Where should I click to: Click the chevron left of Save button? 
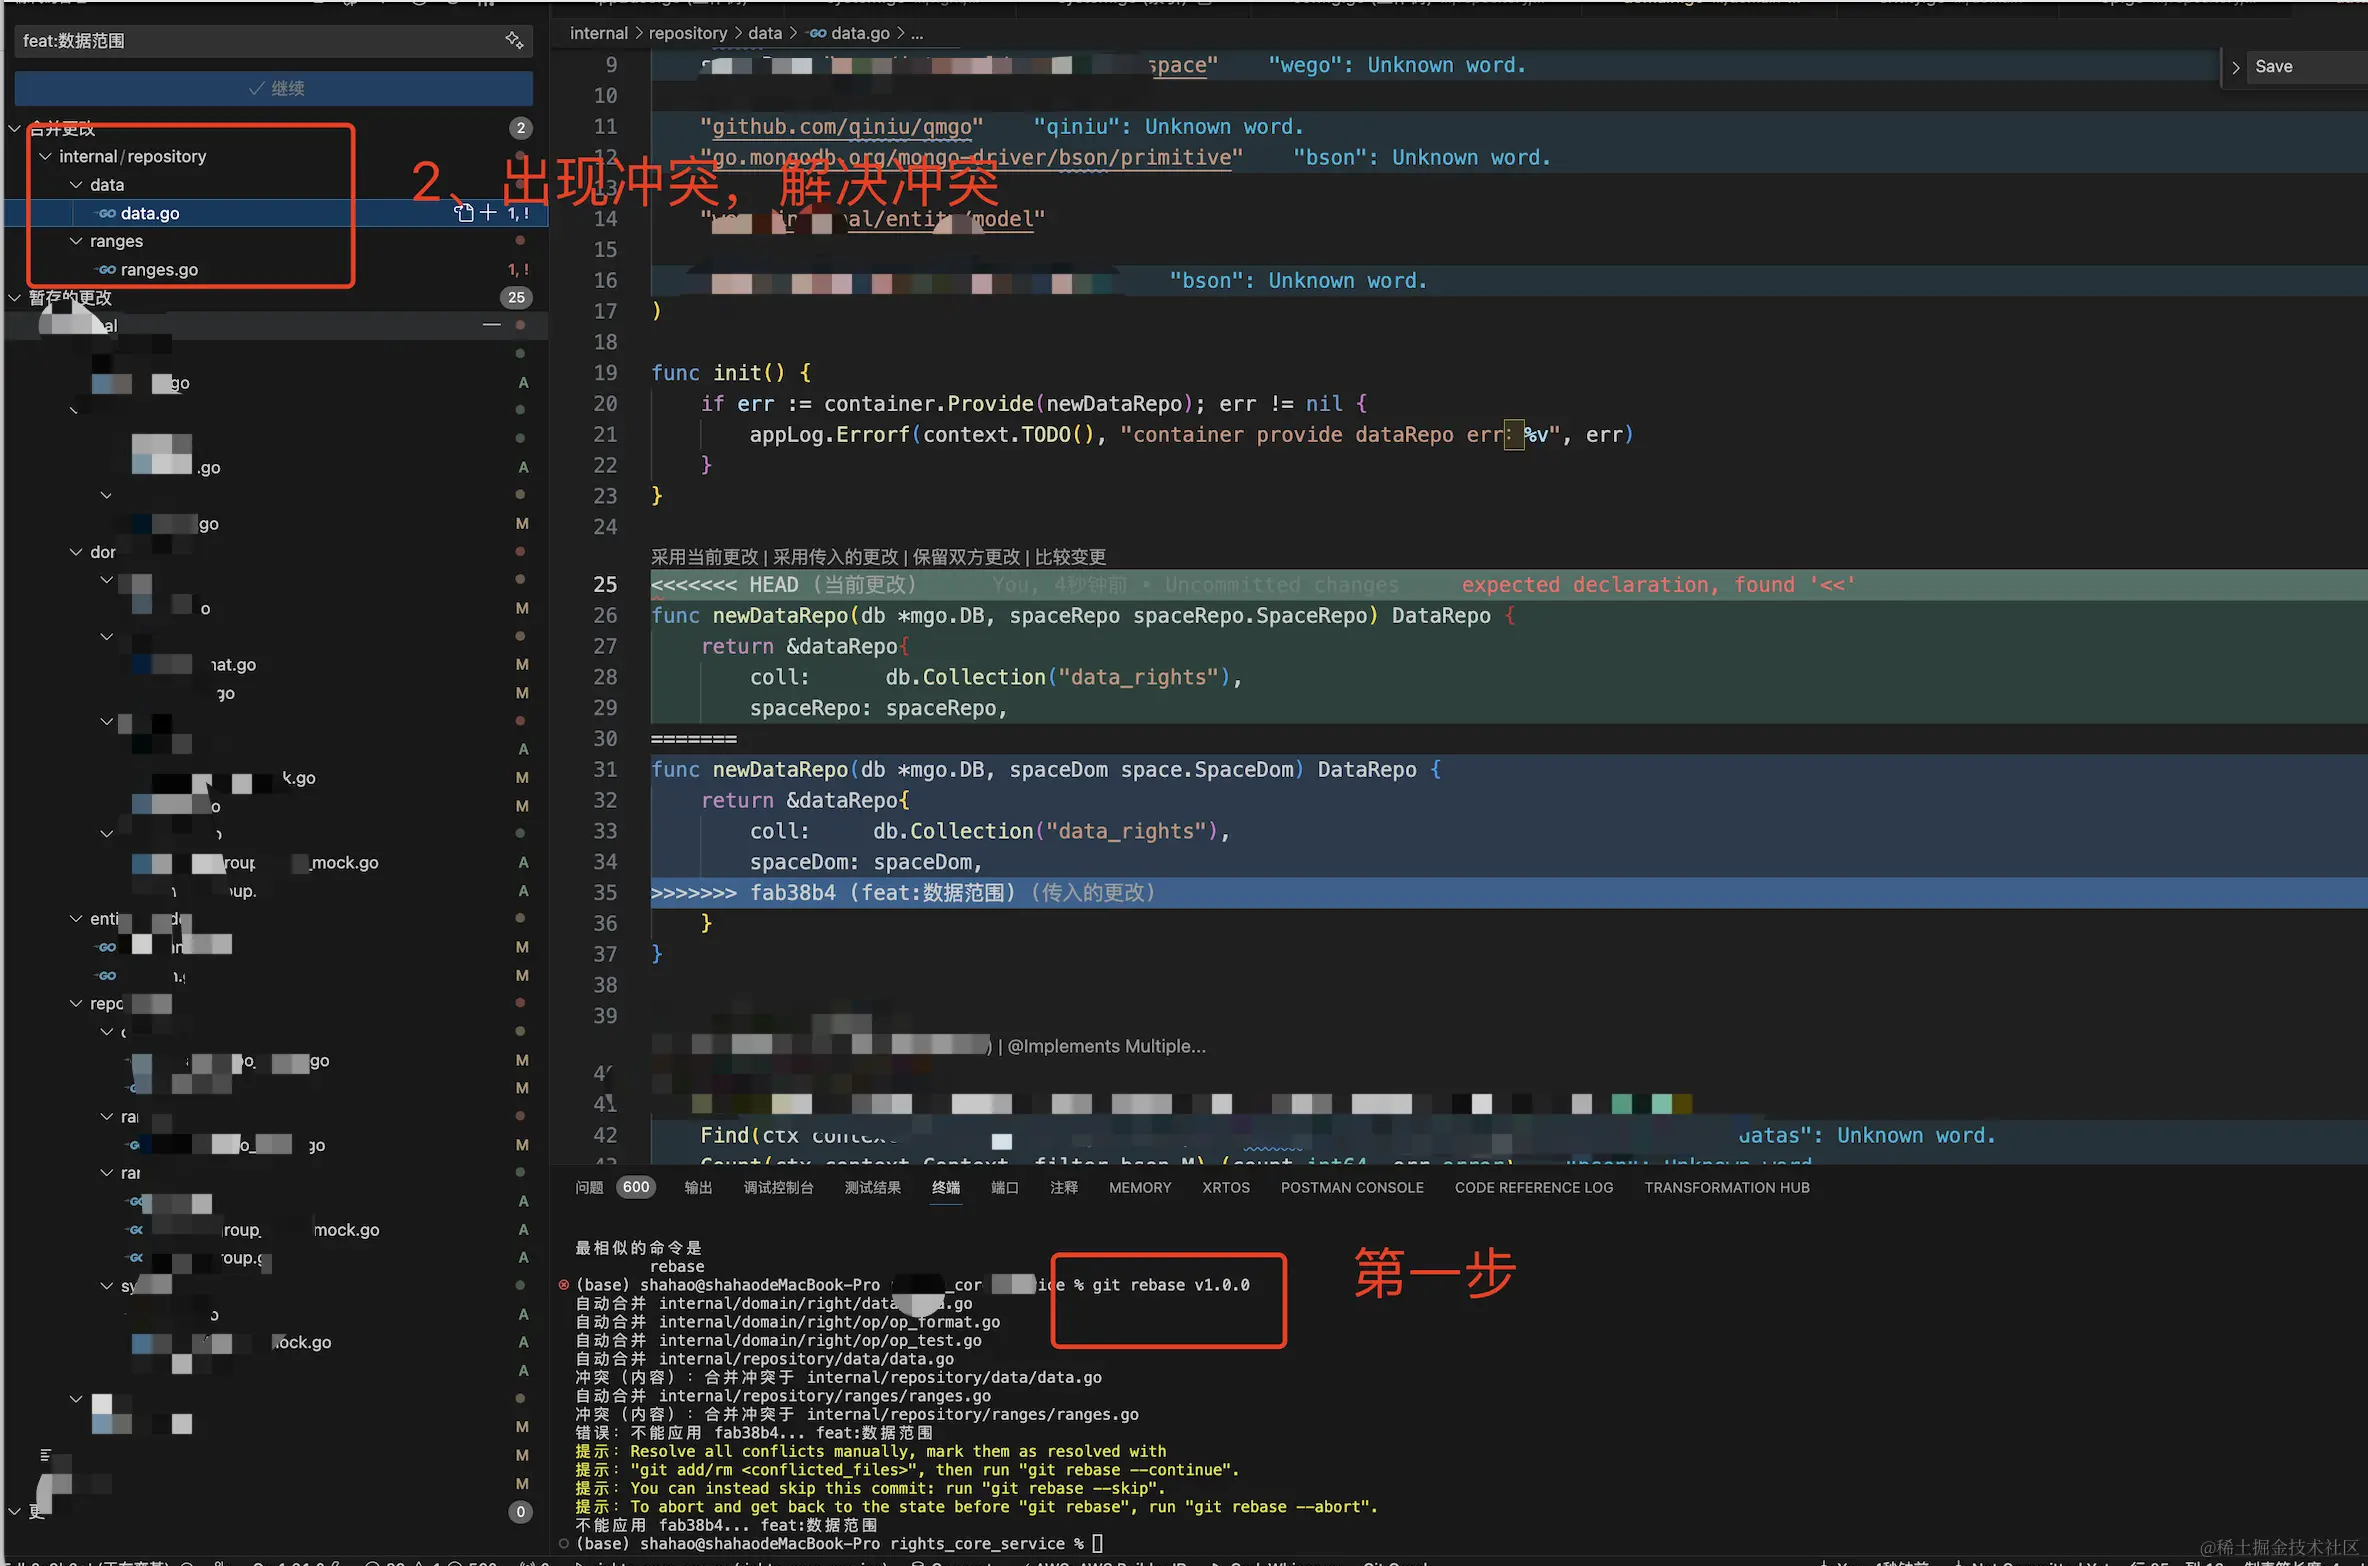point(2235,67)
